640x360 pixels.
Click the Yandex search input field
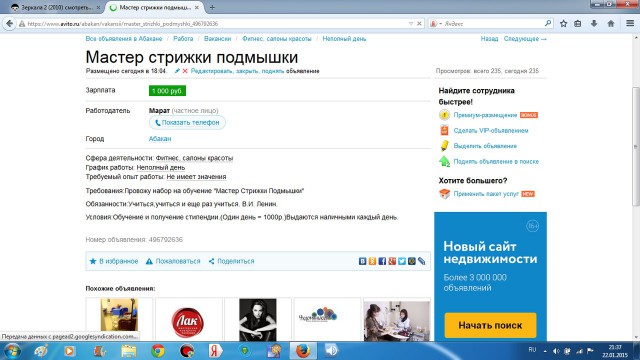493,24
